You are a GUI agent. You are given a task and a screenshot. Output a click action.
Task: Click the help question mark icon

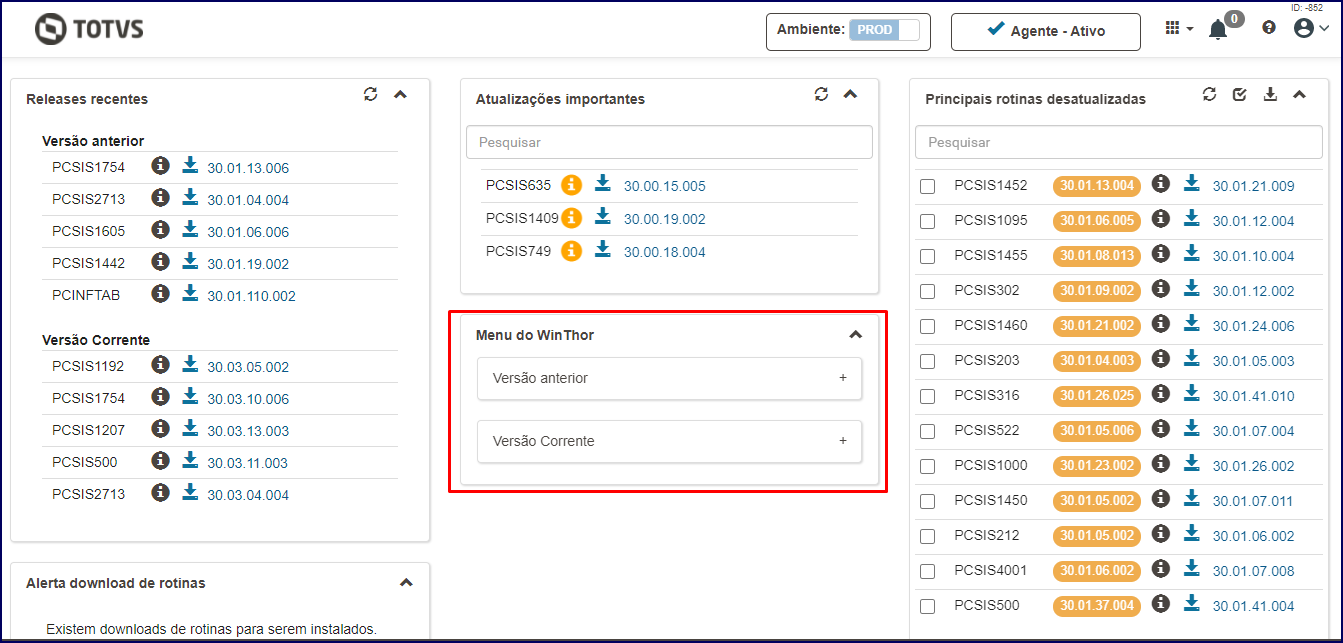(x=1269, y=28)
